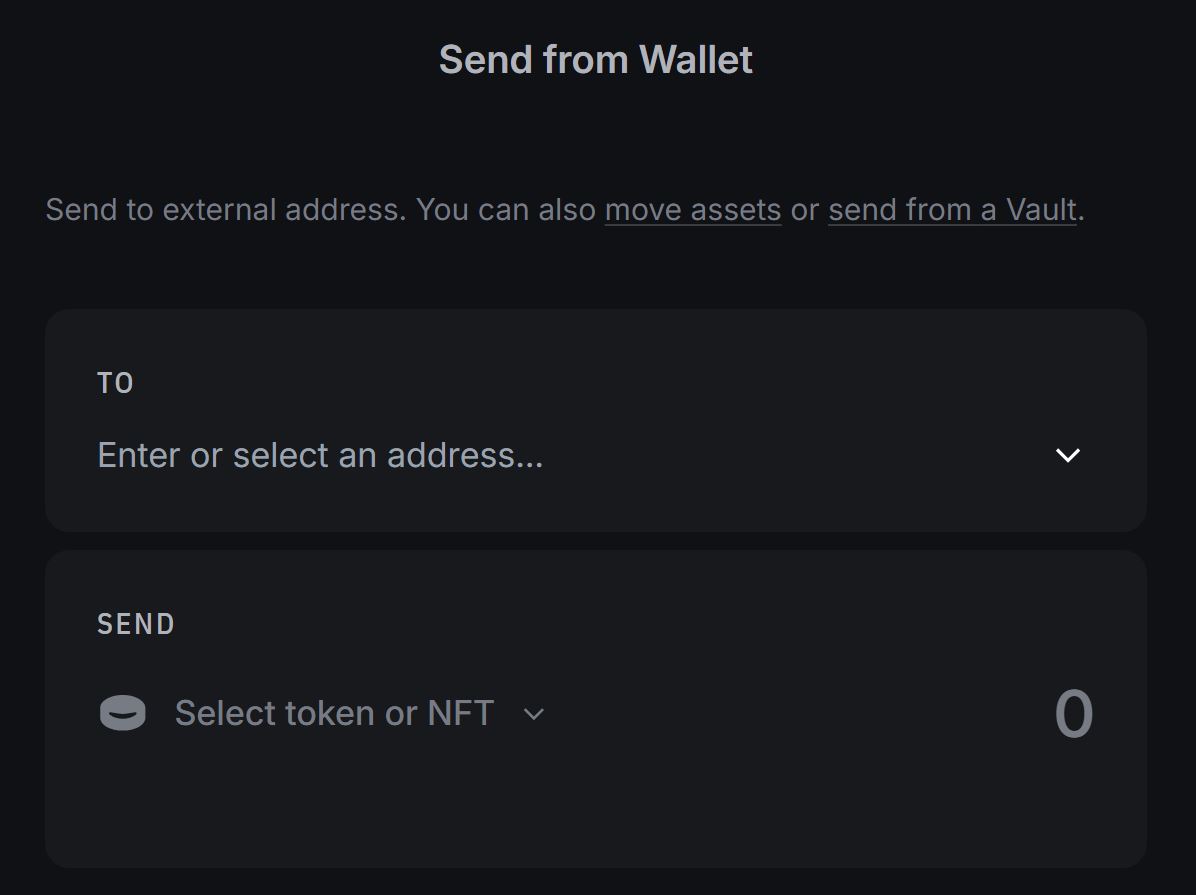This screenshot has height=895, width=1196.
Task: Click blank area below token selector in SEND card
Action: pyautogui.click(x=400, y=810)
